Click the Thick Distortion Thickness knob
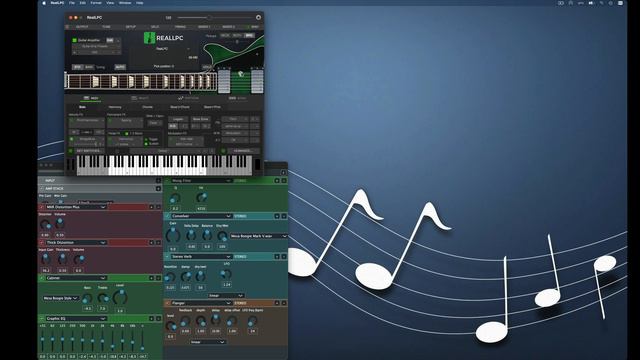 (62, 259)
